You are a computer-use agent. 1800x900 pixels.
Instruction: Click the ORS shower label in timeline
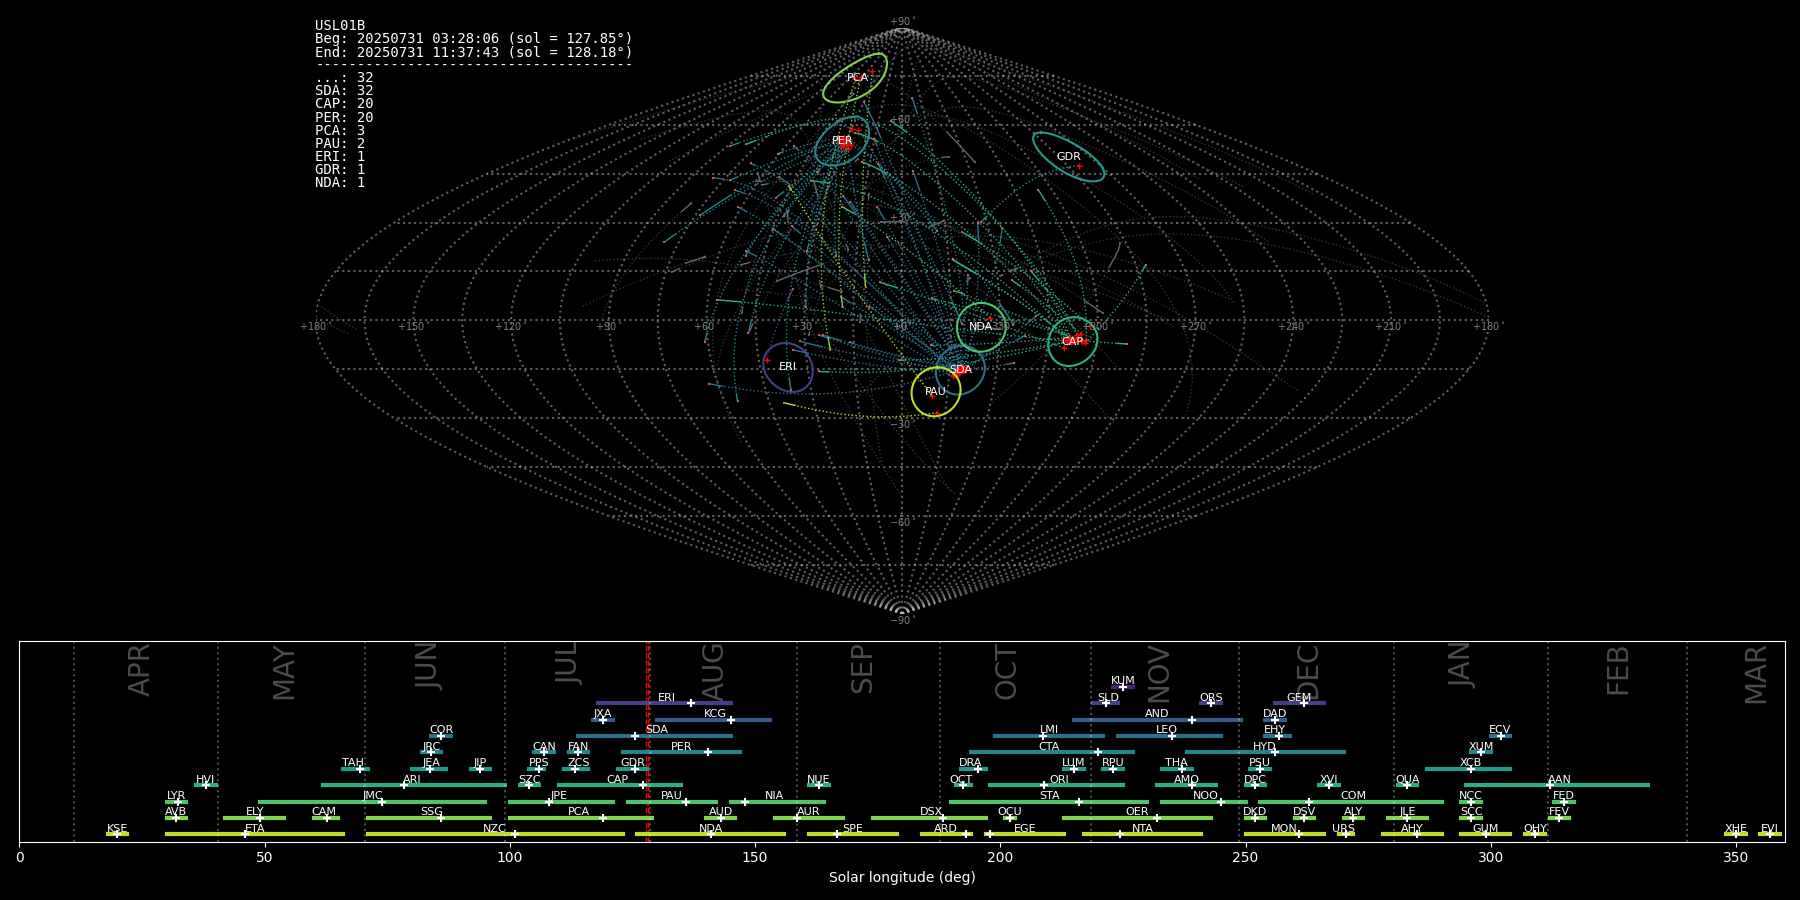pyautogui.click(x=1211, y=698)
